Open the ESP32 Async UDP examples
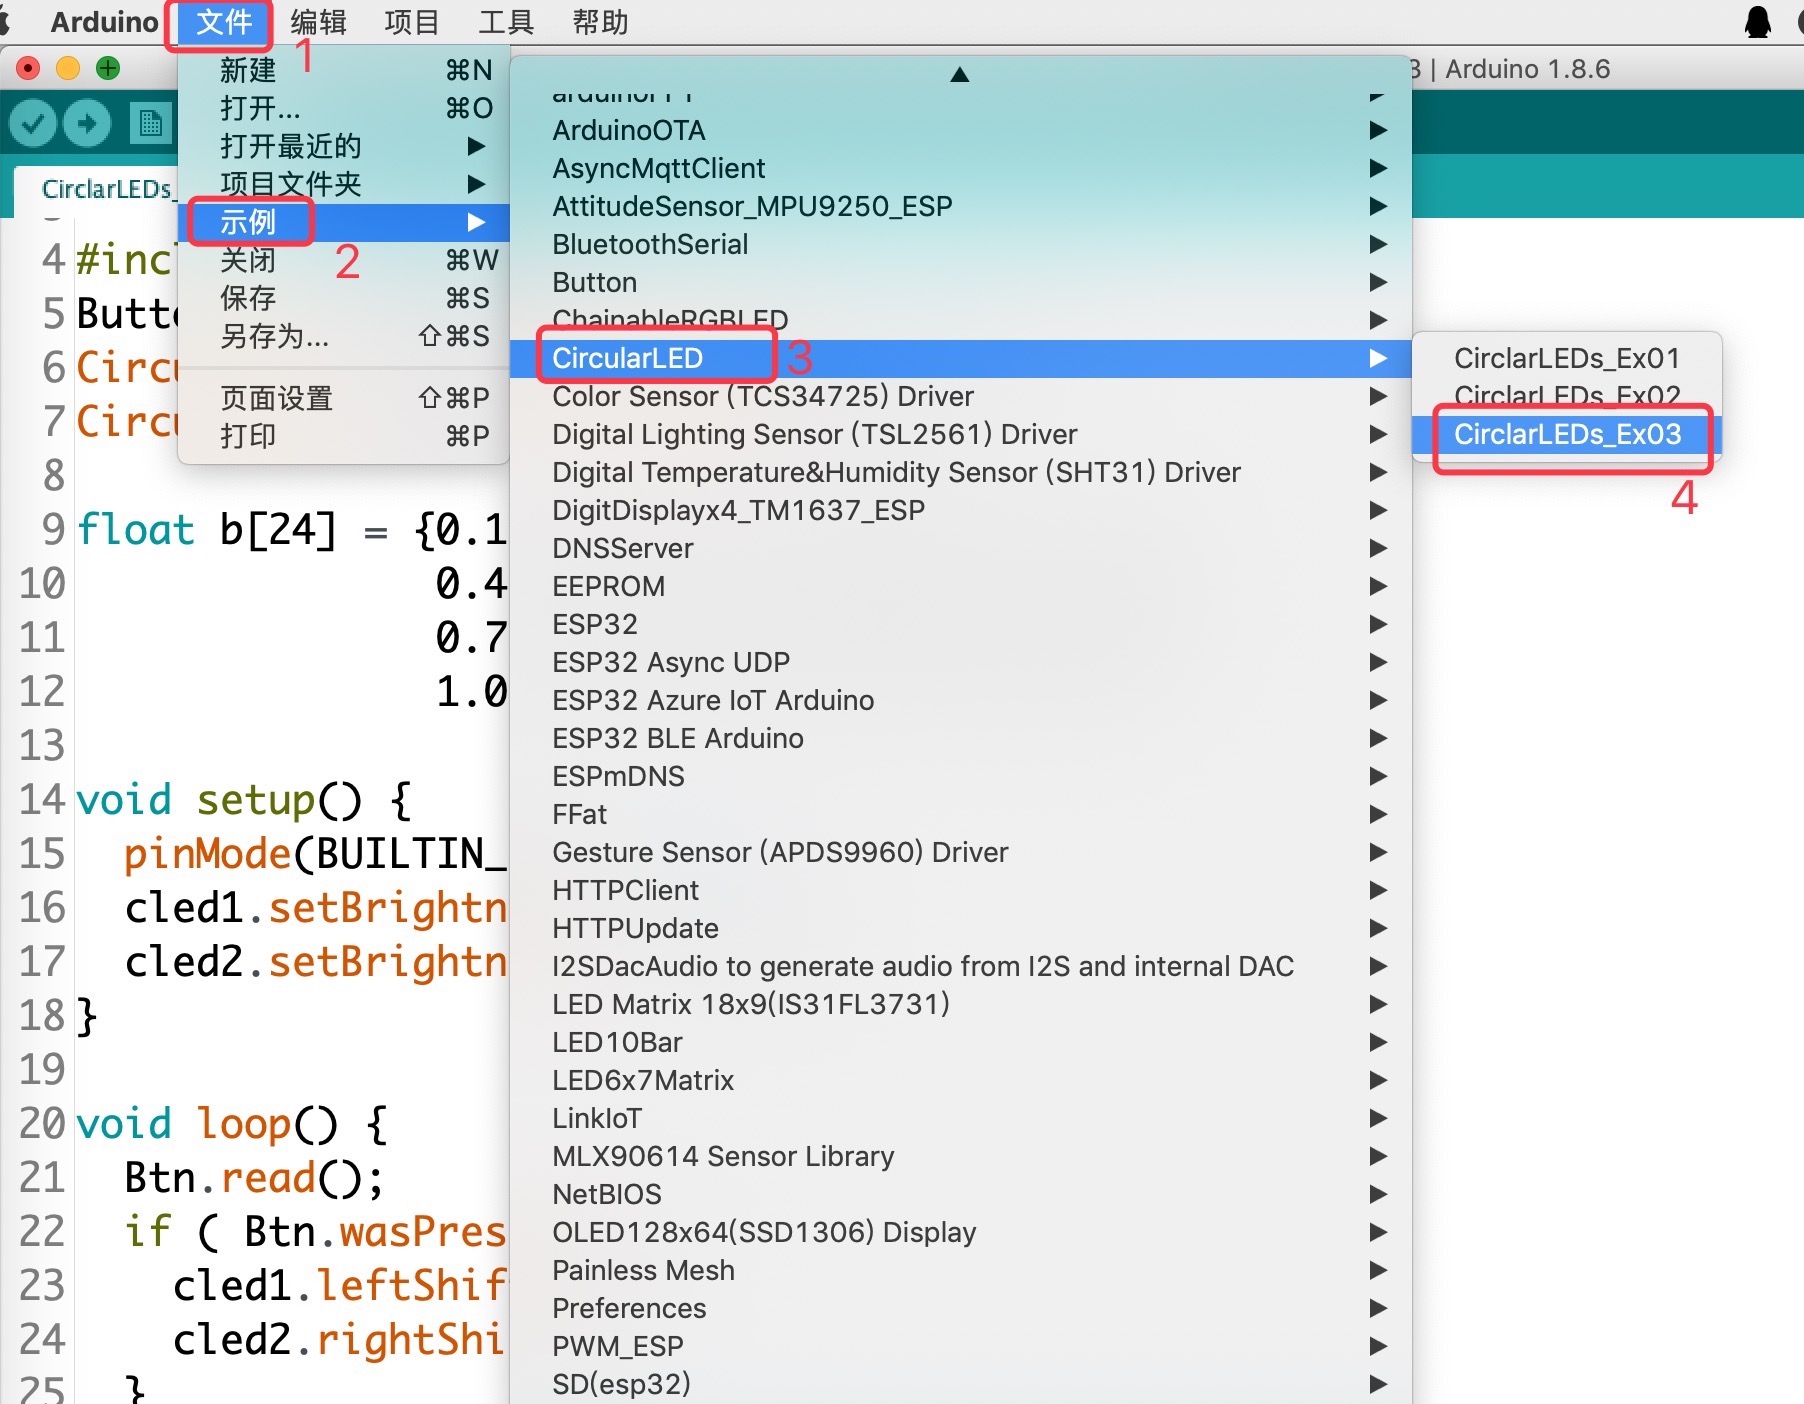Viewport: 1804px width, 1404px height. tap(960, 662)
